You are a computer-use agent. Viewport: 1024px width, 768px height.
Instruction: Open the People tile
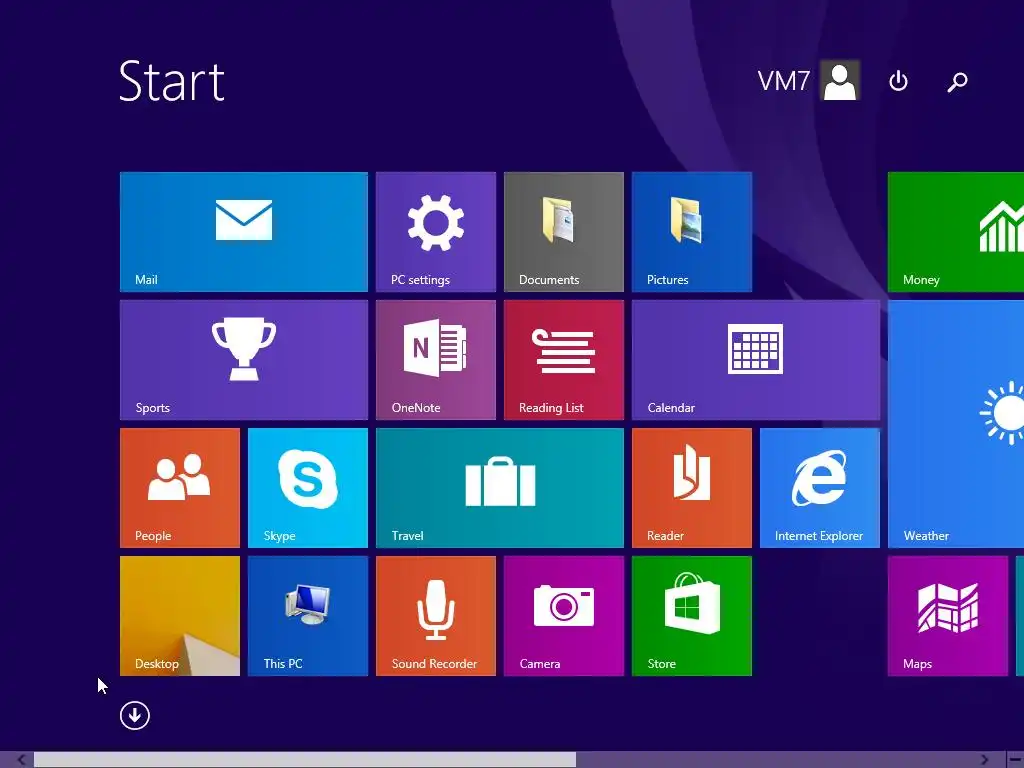(x=180, y=488)
